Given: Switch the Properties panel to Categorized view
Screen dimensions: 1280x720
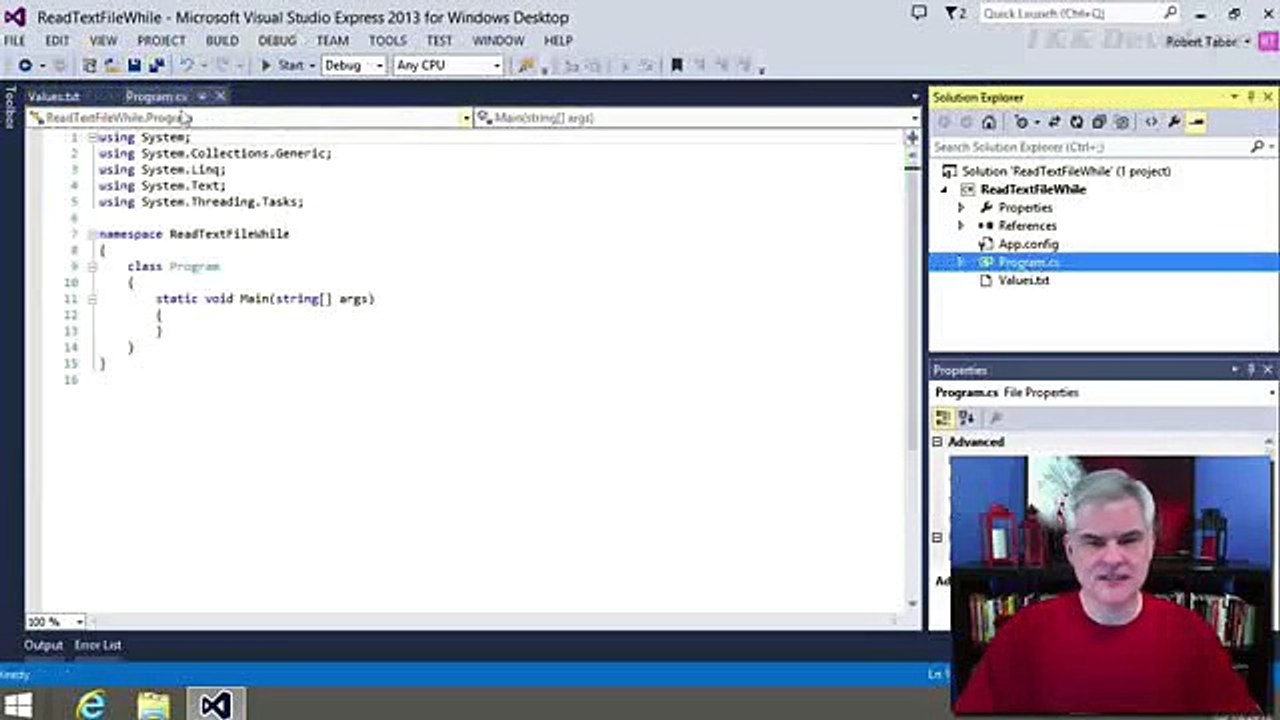Looking at the screenshot, I should pyautogui.click(x=943, y=418).
